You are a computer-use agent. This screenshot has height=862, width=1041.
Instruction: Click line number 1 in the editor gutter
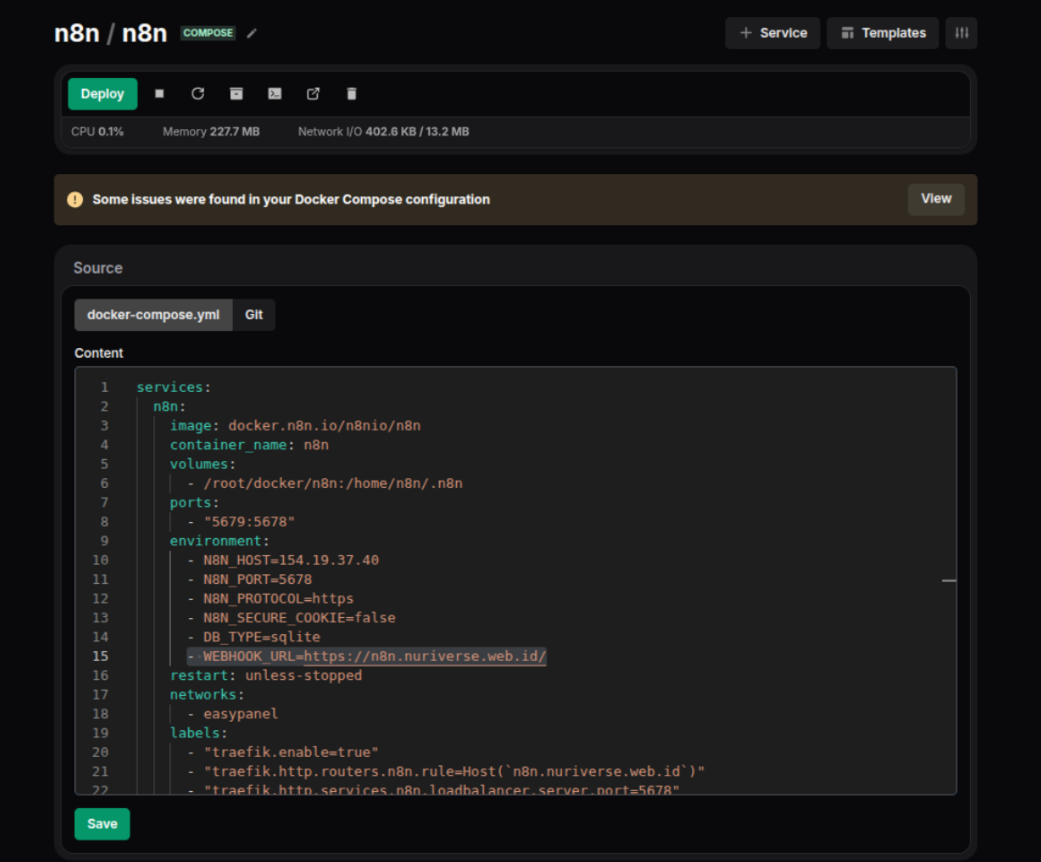click(x=104, y=387)
